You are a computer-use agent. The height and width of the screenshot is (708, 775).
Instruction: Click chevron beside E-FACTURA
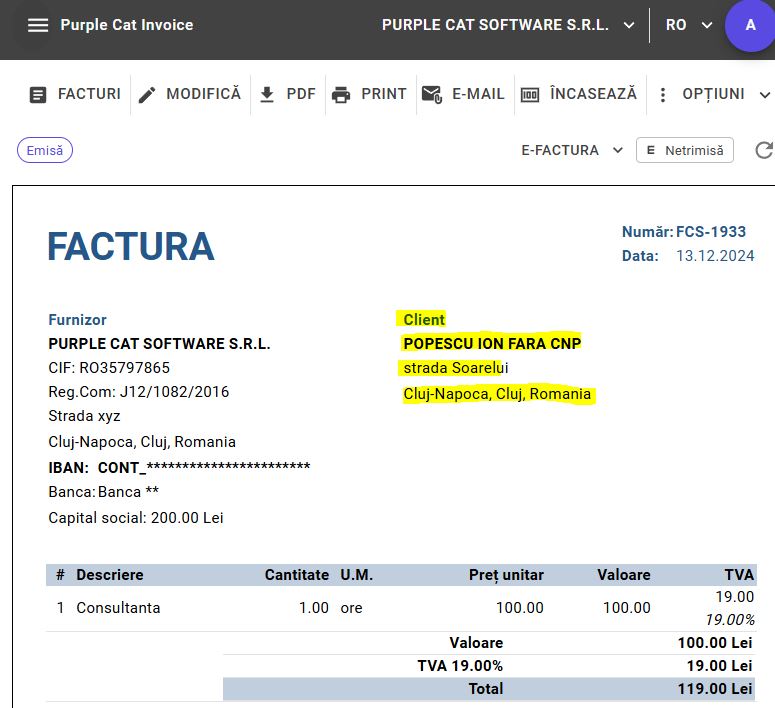pyautogui.click(x=618, y=150)
